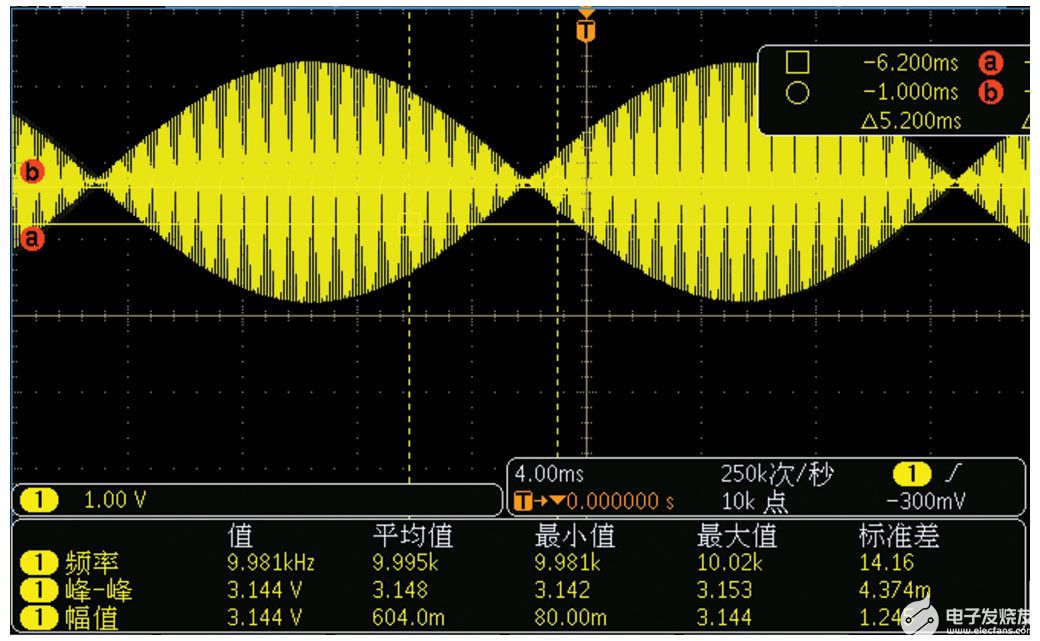This screenshot has height=641, width=1040.
Task: Select the 峰-峰 measurement label
Action: (x=99, y=591)
